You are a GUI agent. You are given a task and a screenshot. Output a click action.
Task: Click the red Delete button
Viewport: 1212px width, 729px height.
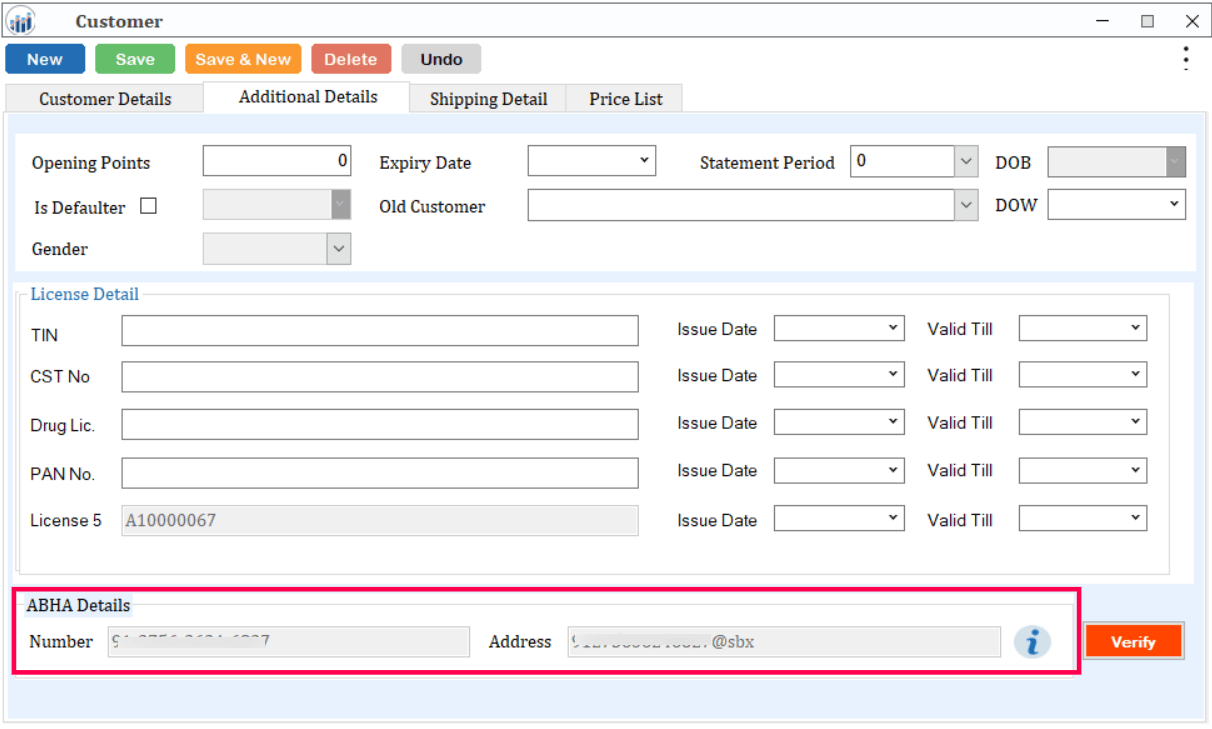(351, 59)
